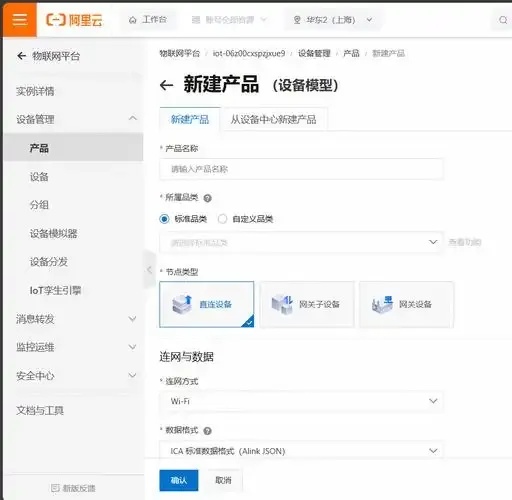Open IoT孪生引擎 in the sidebar

[55, 290]
